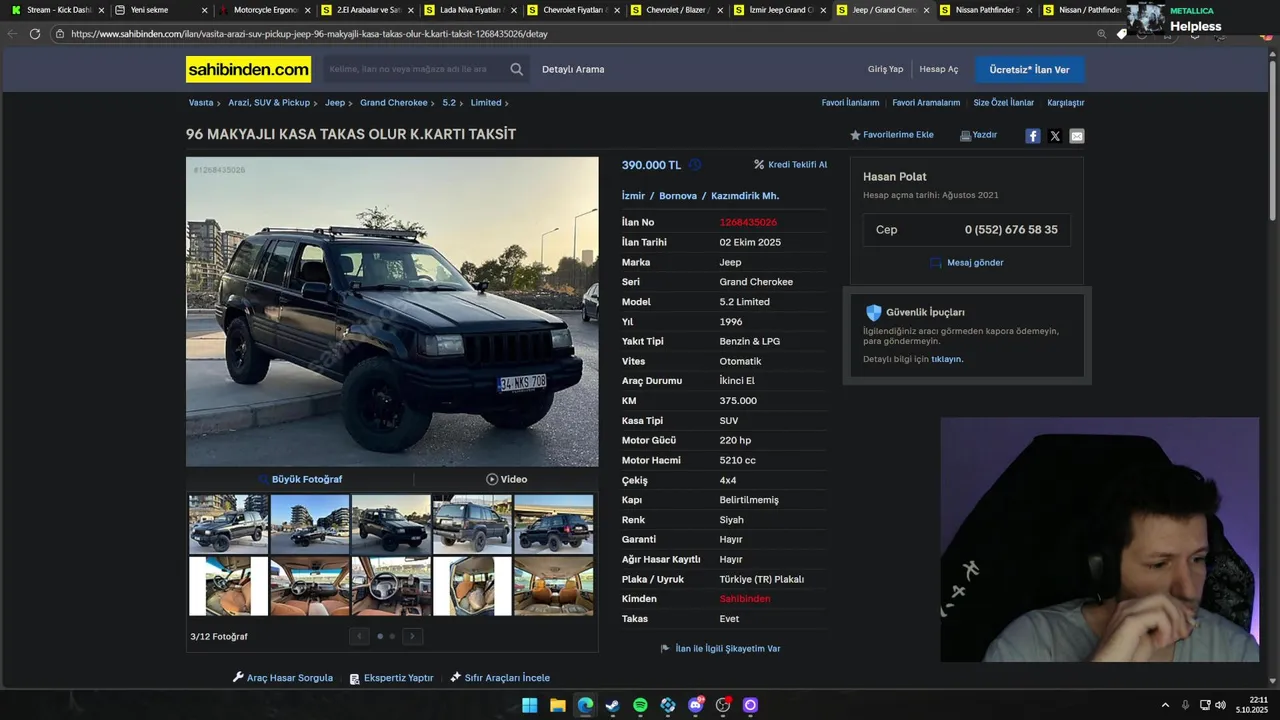1280x720 pixels.
Task: Click the main Jeep photo
Action: click(392, 311)
